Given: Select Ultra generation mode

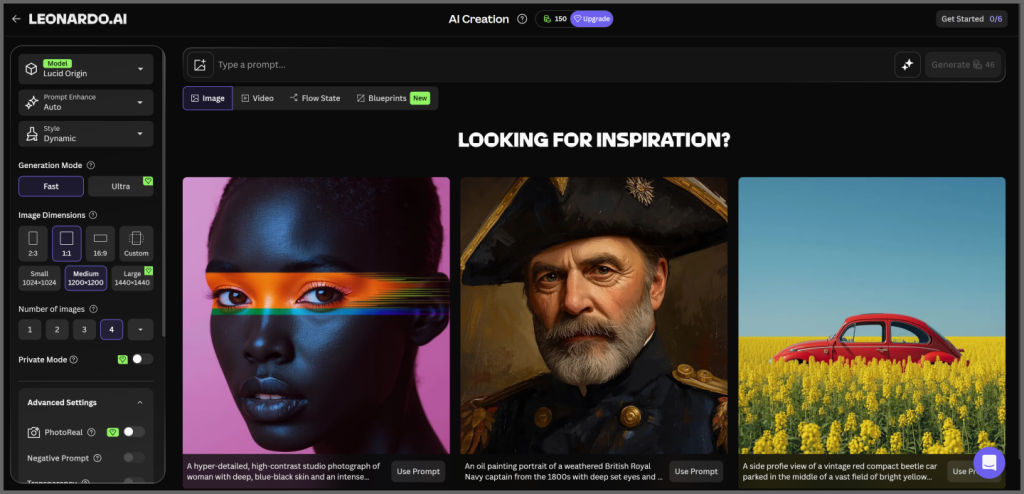Looking at the screenshot, I should 121,186.
